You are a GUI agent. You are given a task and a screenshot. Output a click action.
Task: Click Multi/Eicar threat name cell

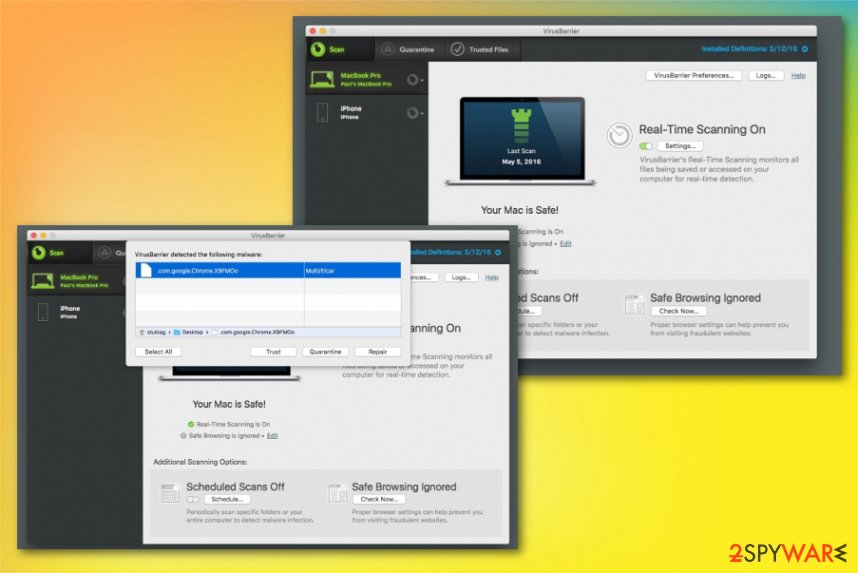pyautogui.click(x=352, y=270)
